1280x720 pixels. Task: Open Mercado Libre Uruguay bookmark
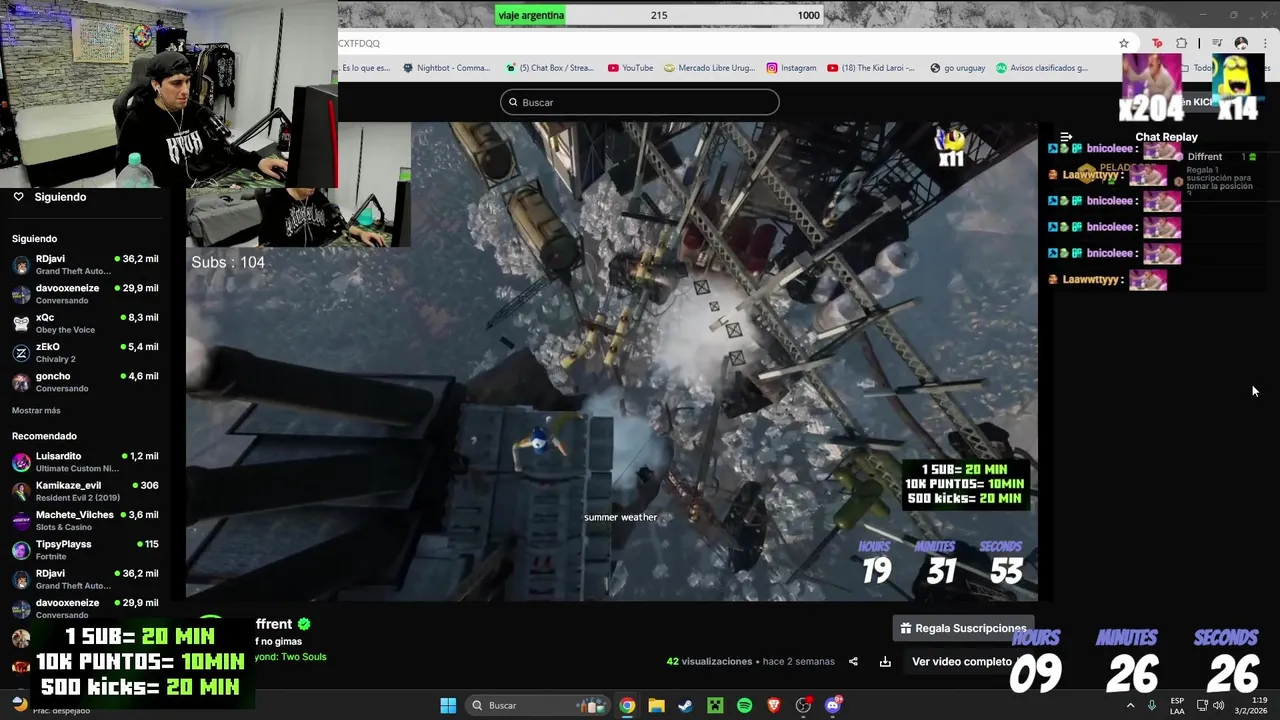tap(708, 68)
